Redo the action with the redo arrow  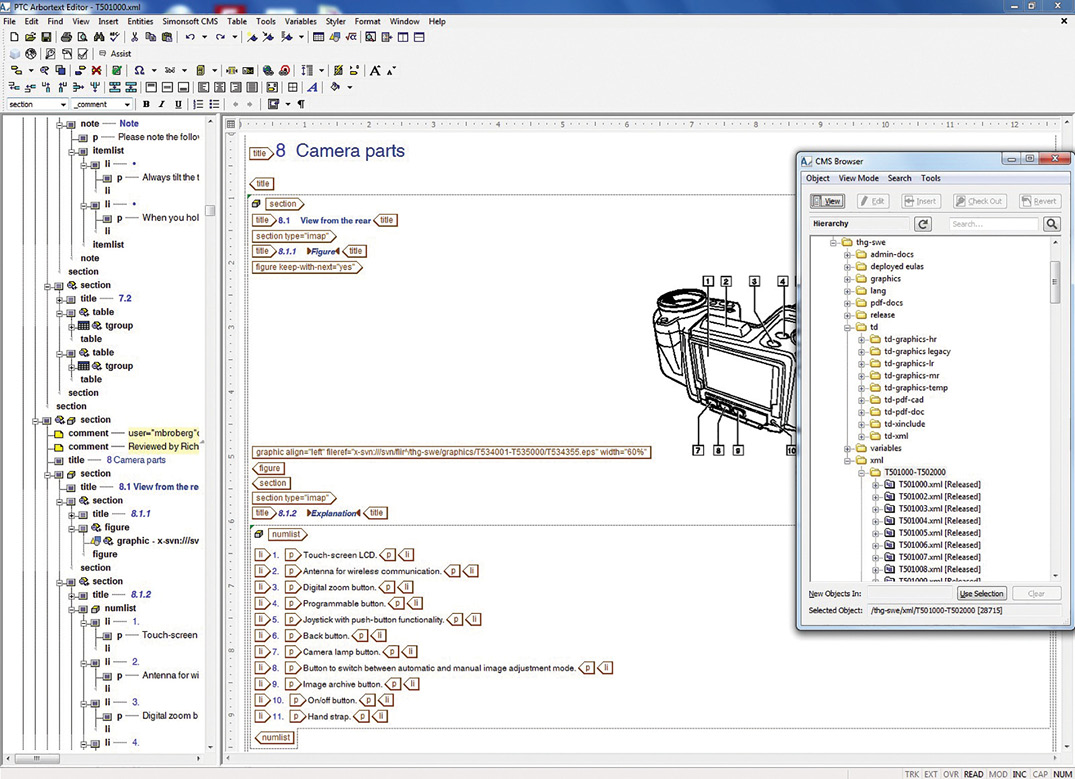(x=220, y=37)
